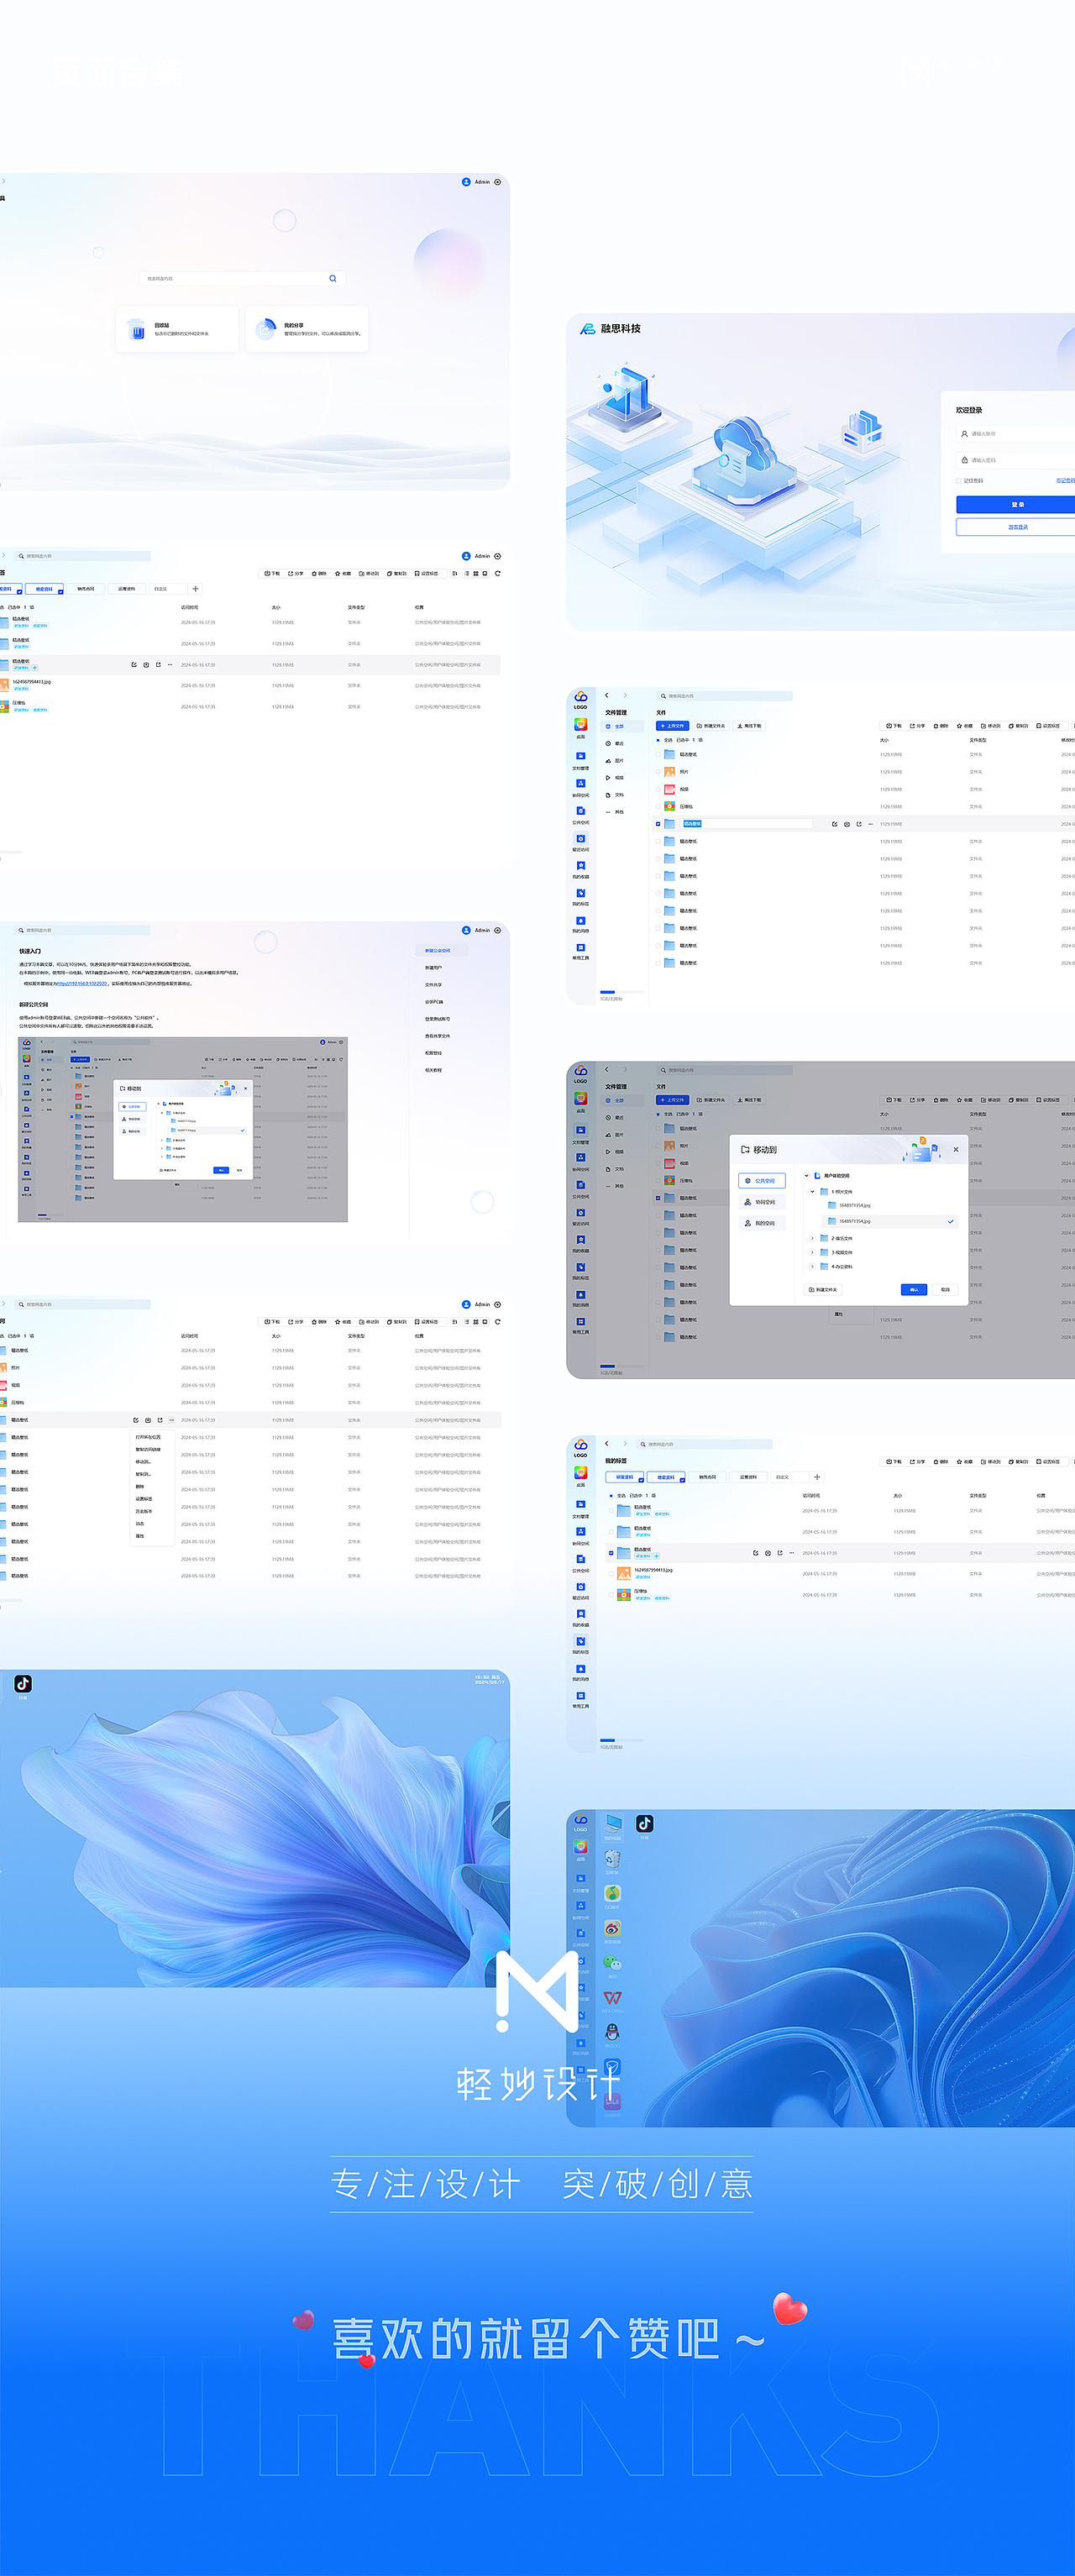Image resolution: width=1075 pixels, height=2576 pixels.
Task: Choose 历史版本 from the row context menu
Action: click(x=144, y=1511)
